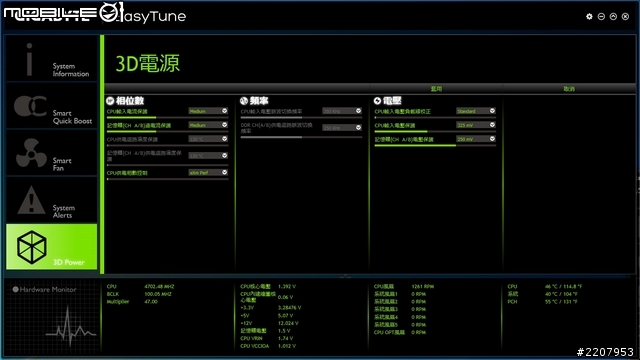Viewport: 640px width, 360px height.
Task: Click the 記憶體(CH A/B)電壓保護 slider bar
Action: (x=435, y=145)
